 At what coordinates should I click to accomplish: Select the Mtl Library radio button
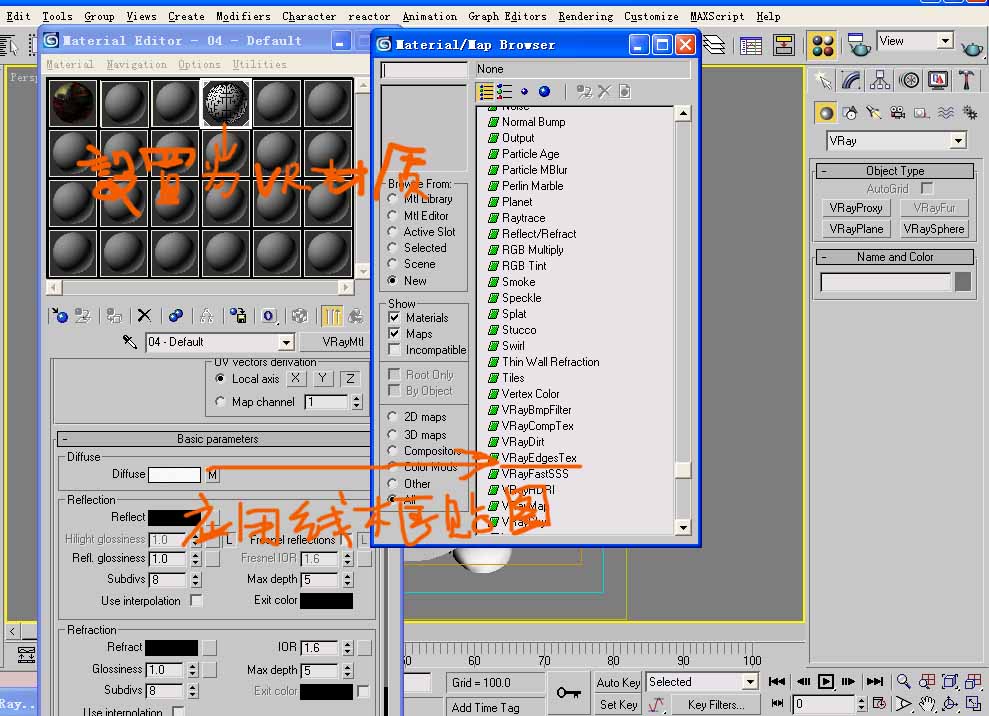[392, 199]
